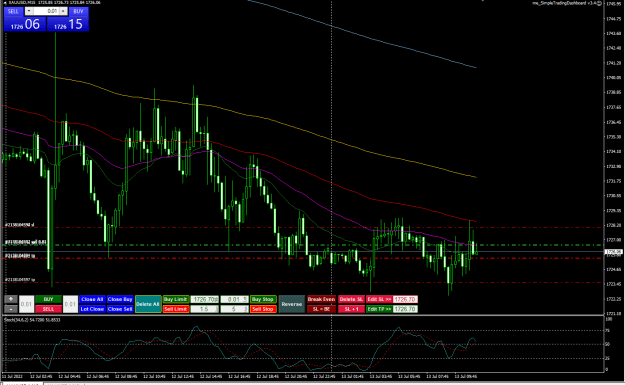Click the current price tag on the price scale
Viewport: 625px width, 385px height.
coord(613,252)
